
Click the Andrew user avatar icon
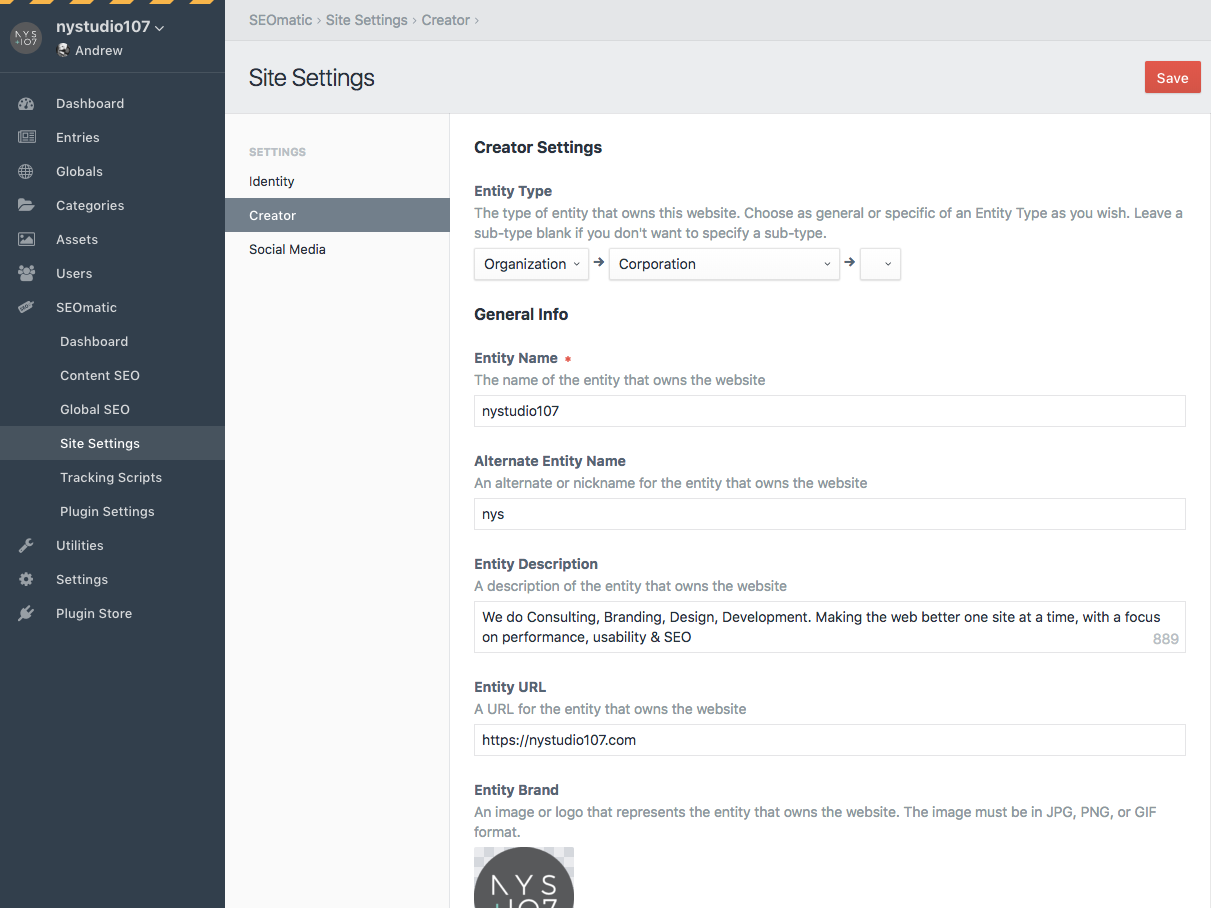pyautogui.click(x=63, y=50)
